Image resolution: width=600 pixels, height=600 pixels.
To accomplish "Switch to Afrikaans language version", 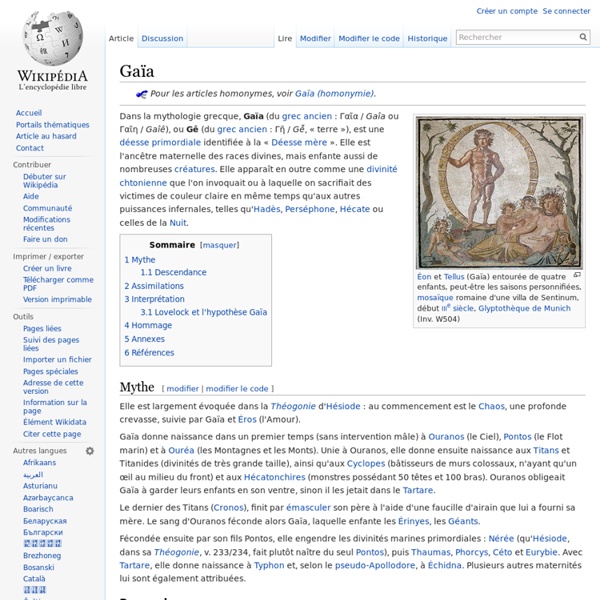I will (39, 463).
